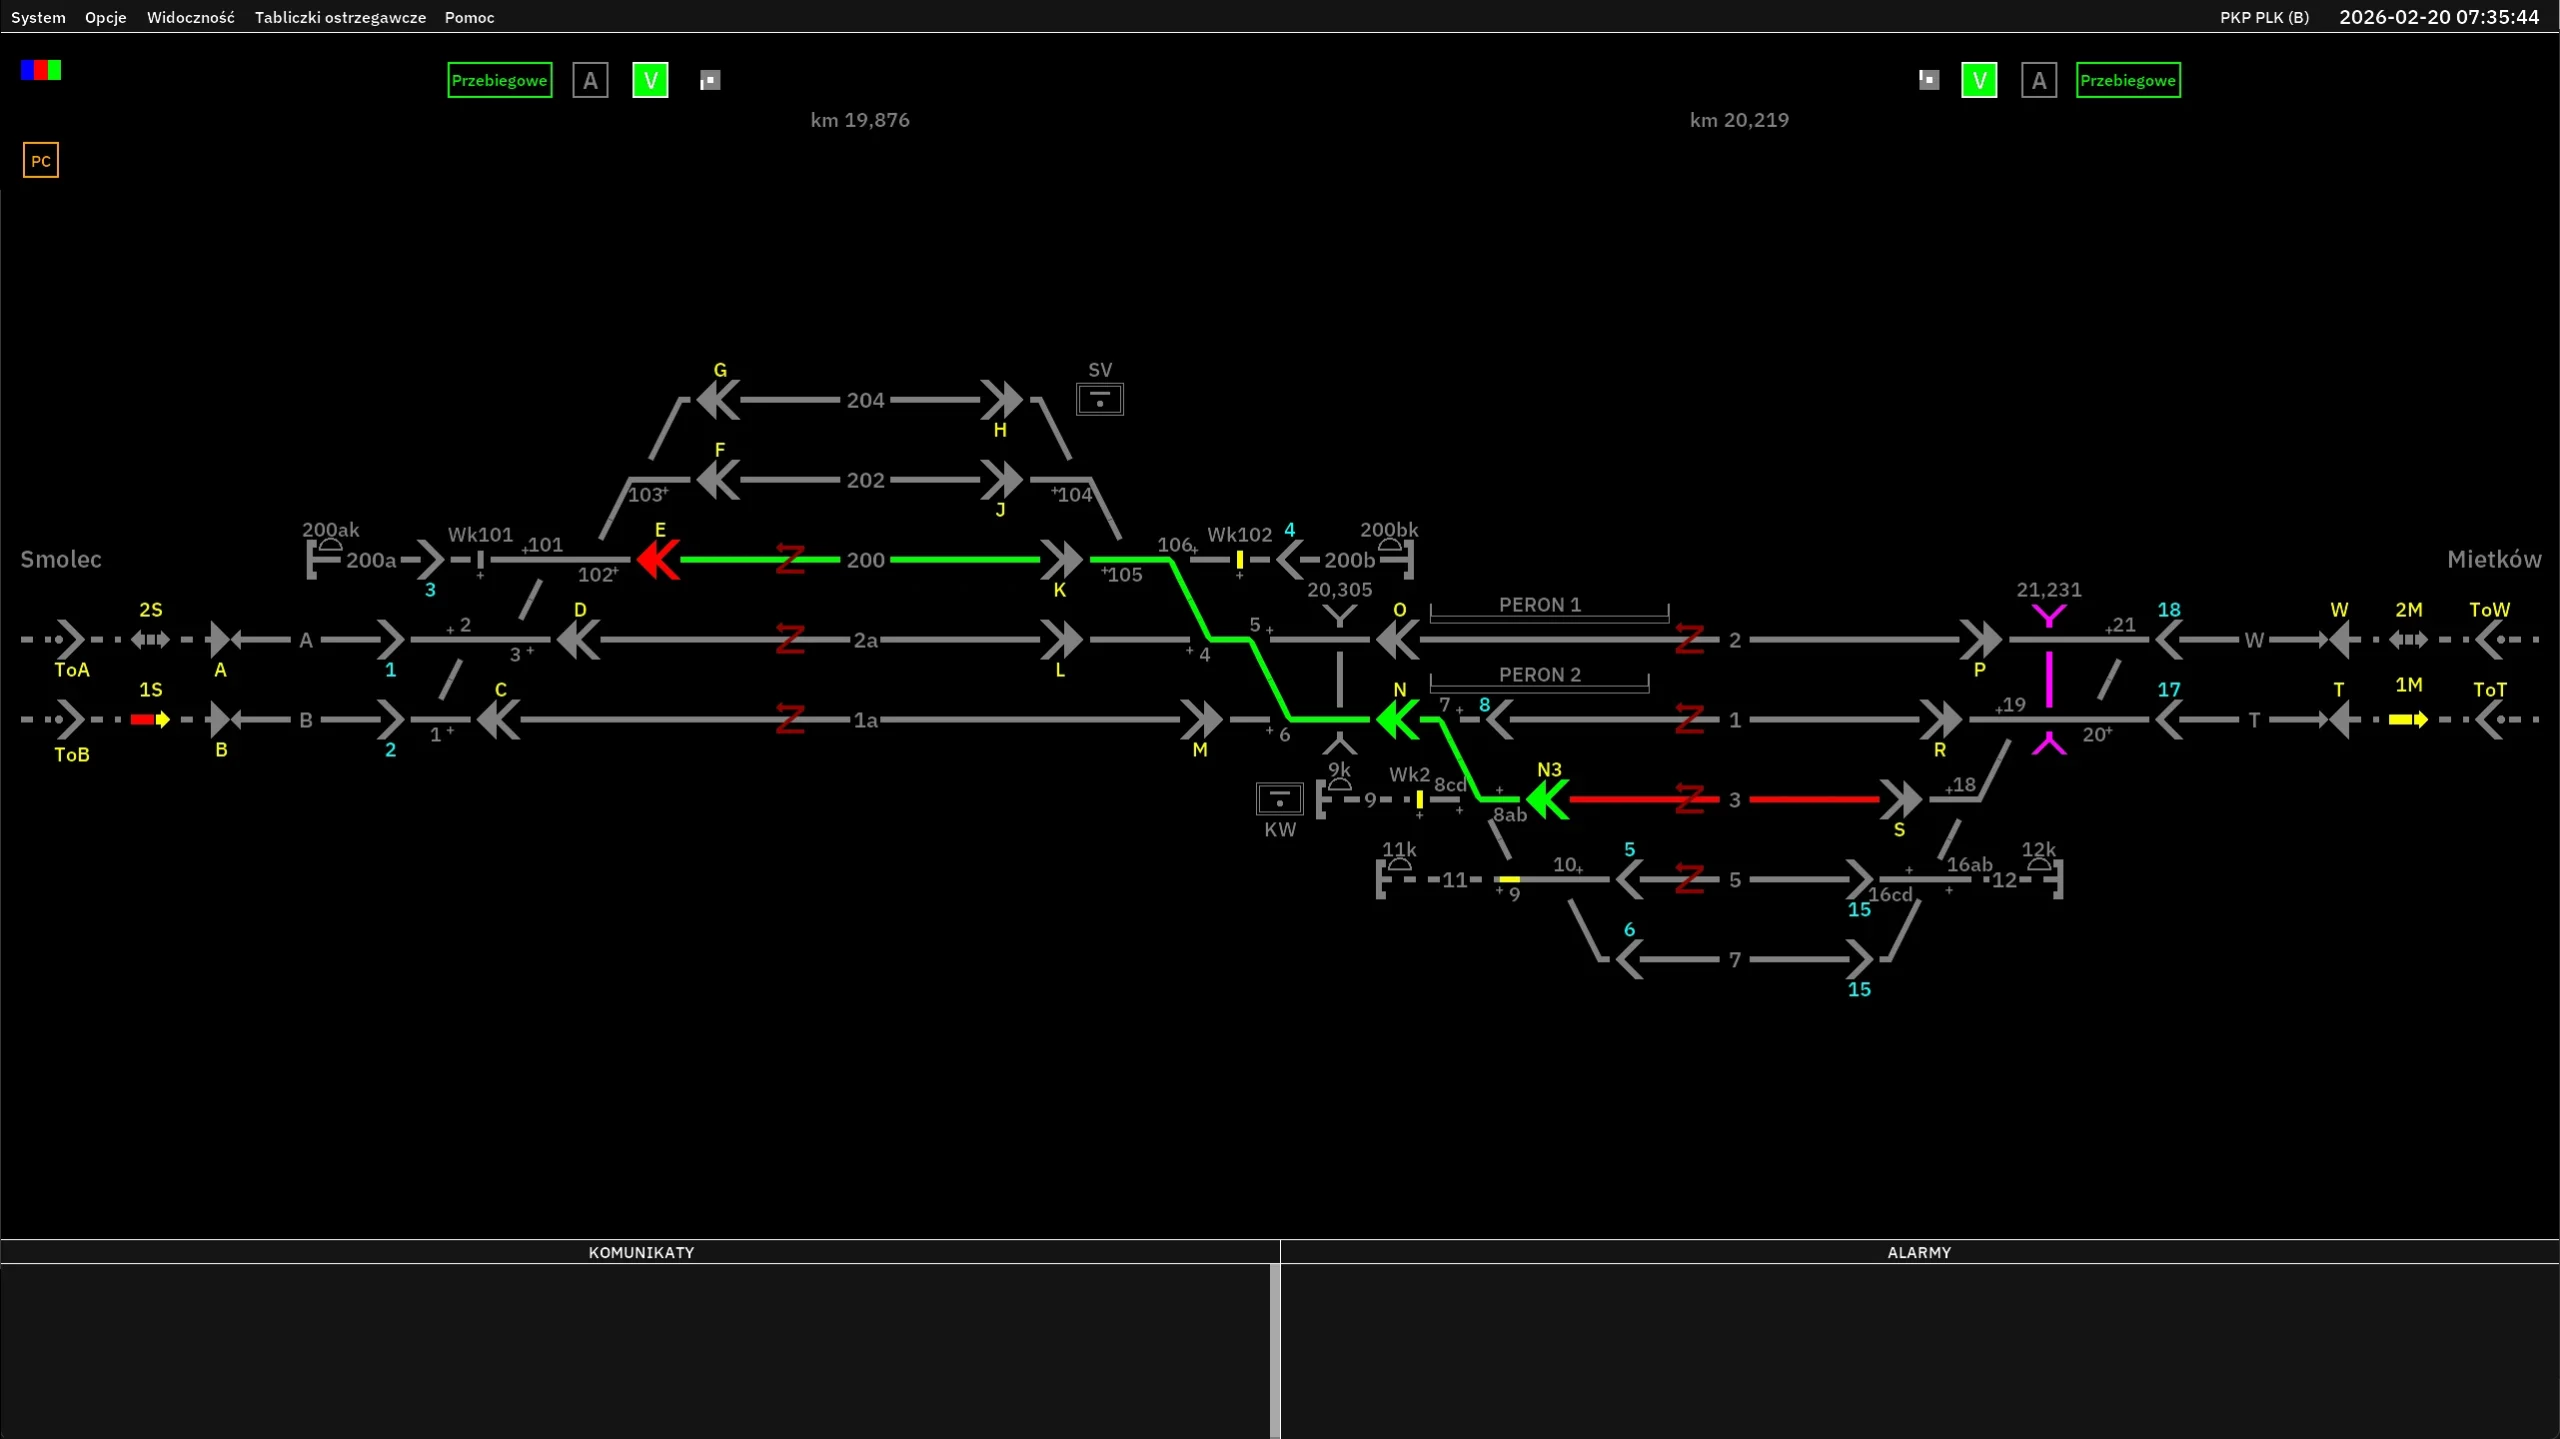Open the Widoczność menu
Viewport: 2560px width, 1439px height.
[x=190, y=17]
